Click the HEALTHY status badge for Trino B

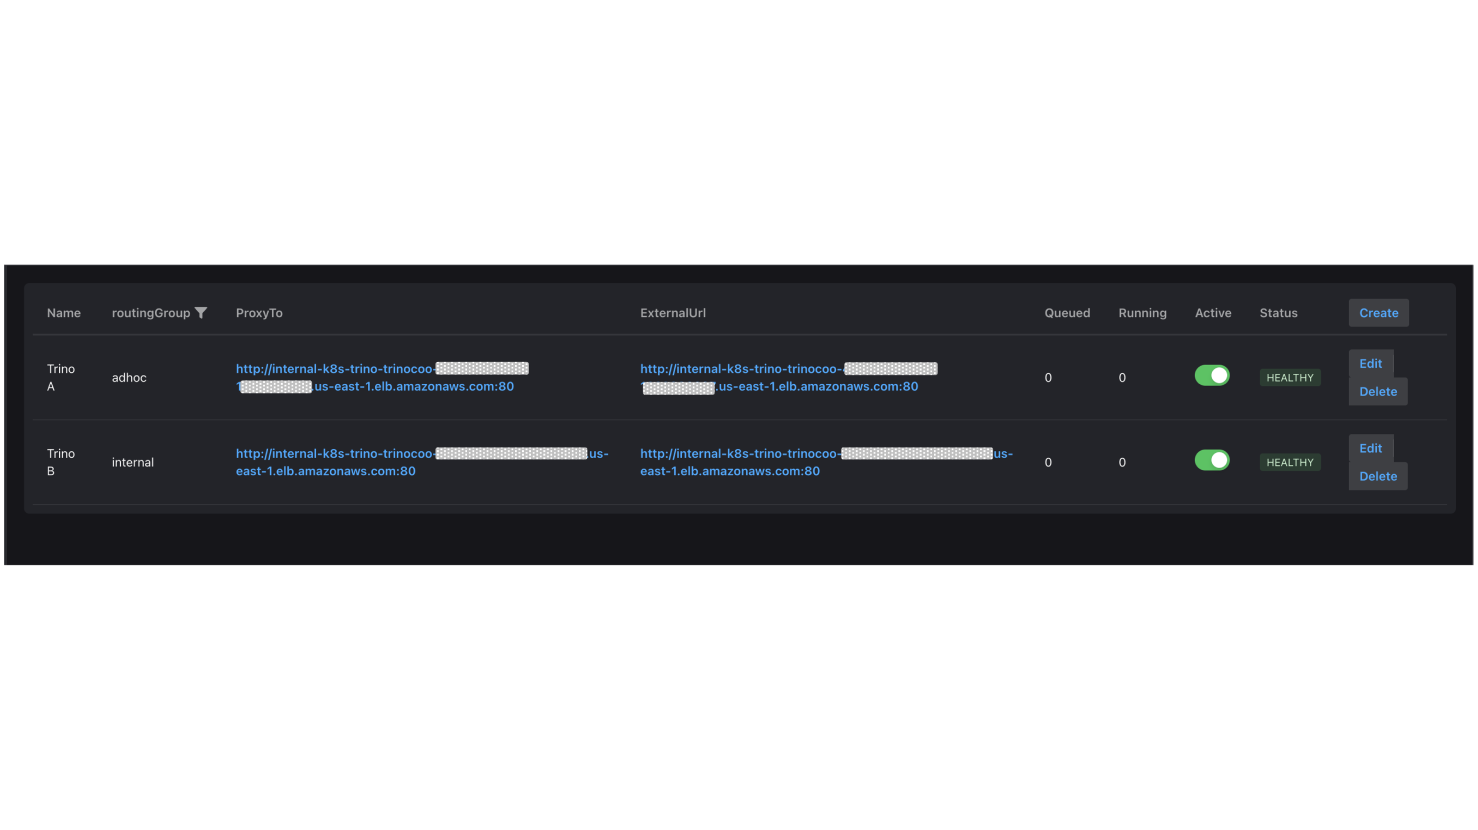pos(1290,463)
